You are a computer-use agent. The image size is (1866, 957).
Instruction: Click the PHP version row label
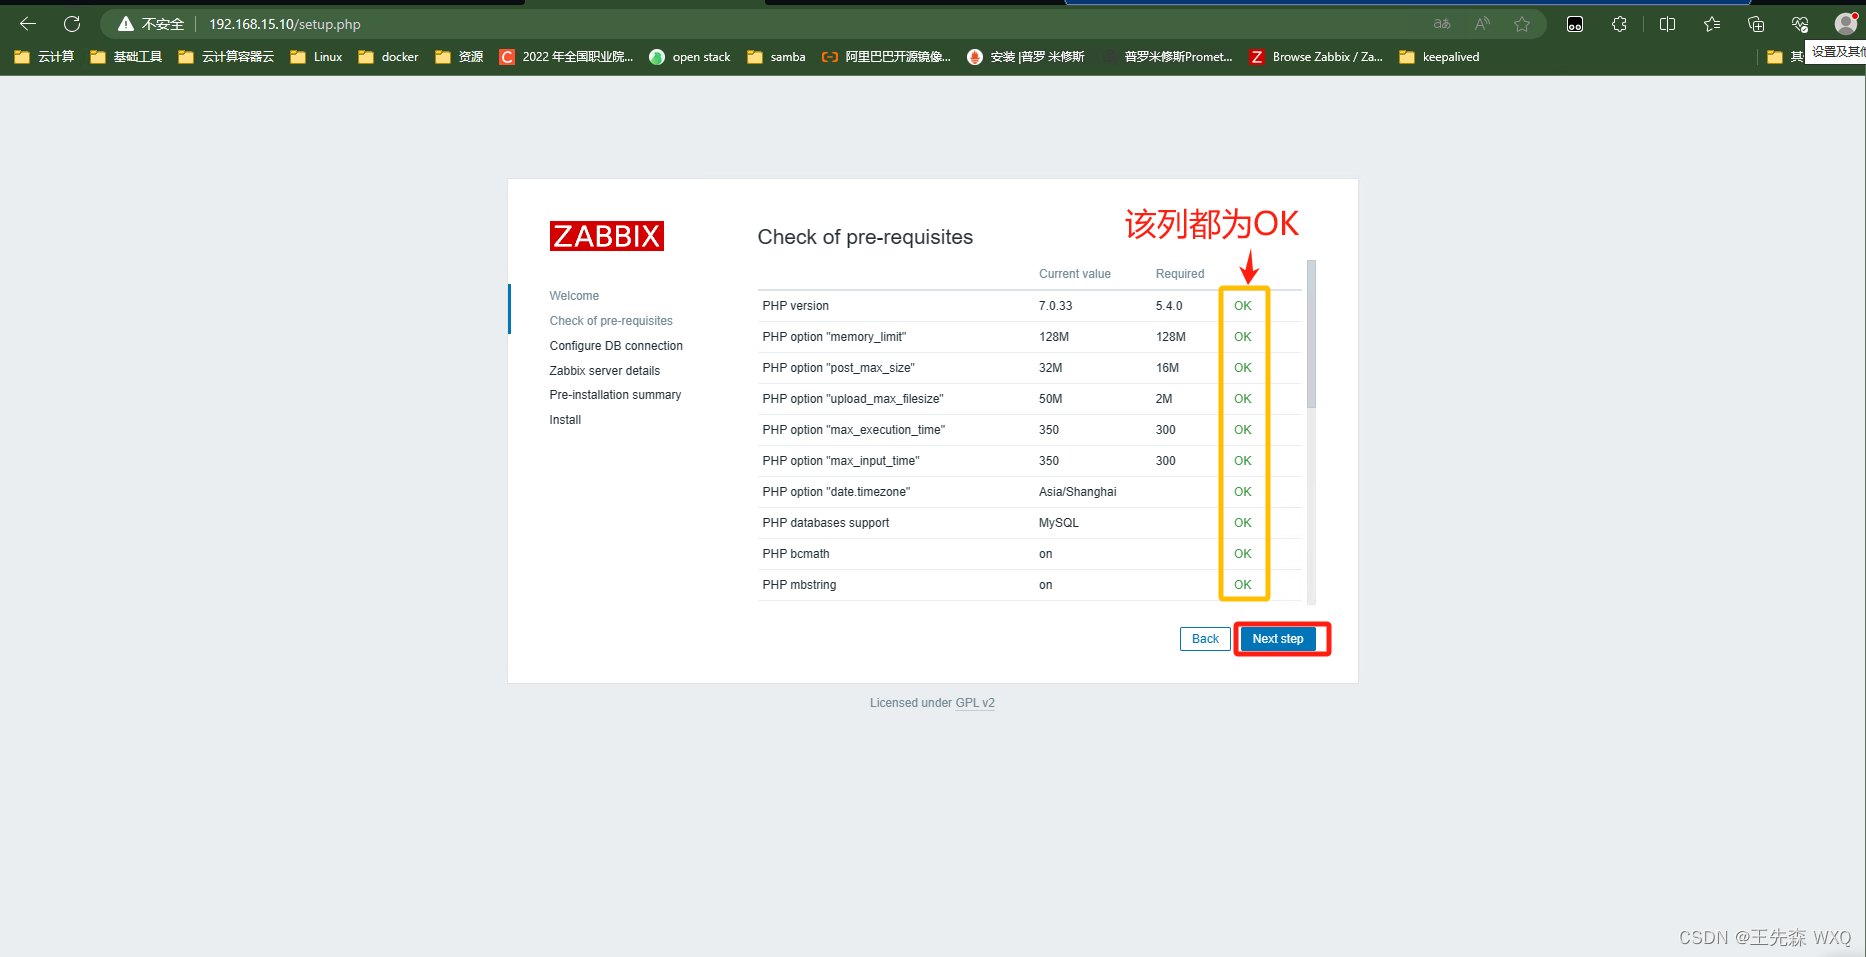pyautogui.click(x=796, y=306)
